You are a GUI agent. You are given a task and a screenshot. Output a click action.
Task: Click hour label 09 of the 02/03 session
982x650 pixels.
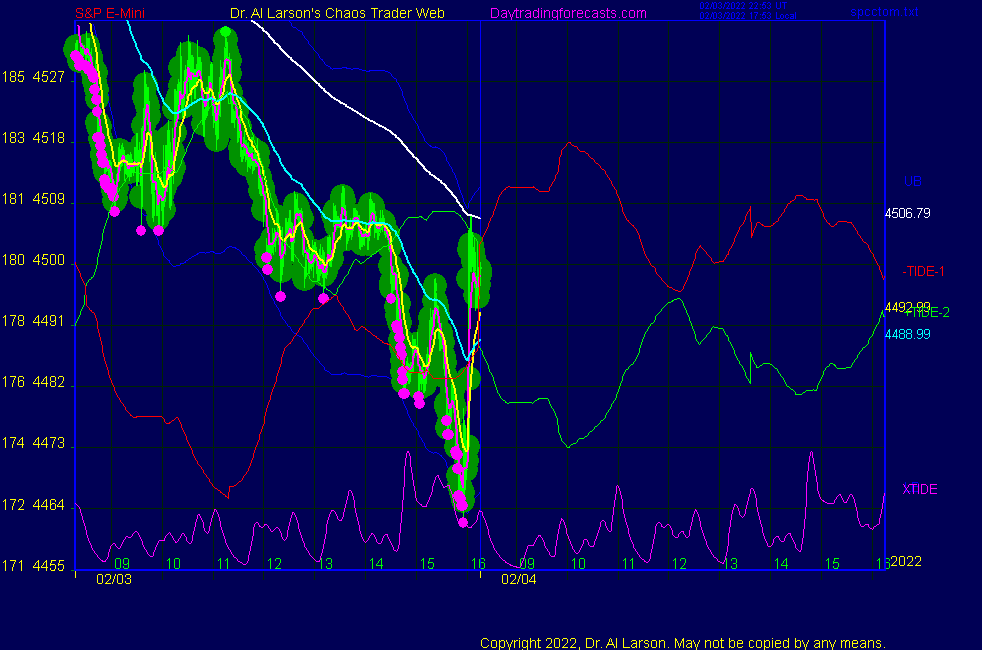(x=122, y=564)
